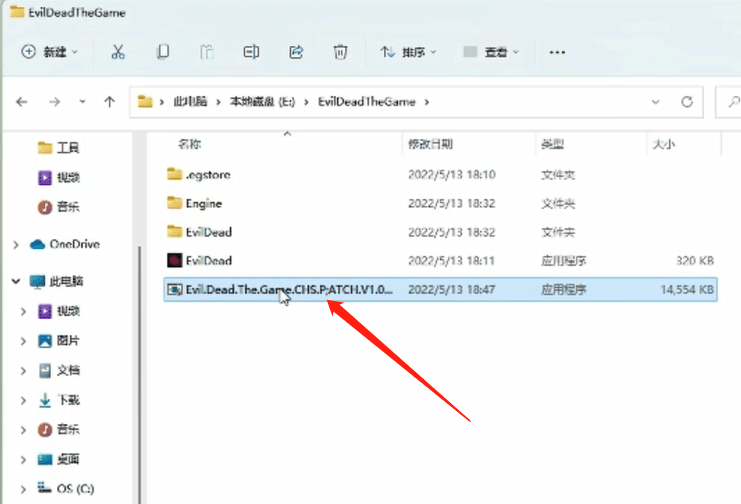Click the Paste clipboard icon
The image size is (741, 504).
point(207,52)
